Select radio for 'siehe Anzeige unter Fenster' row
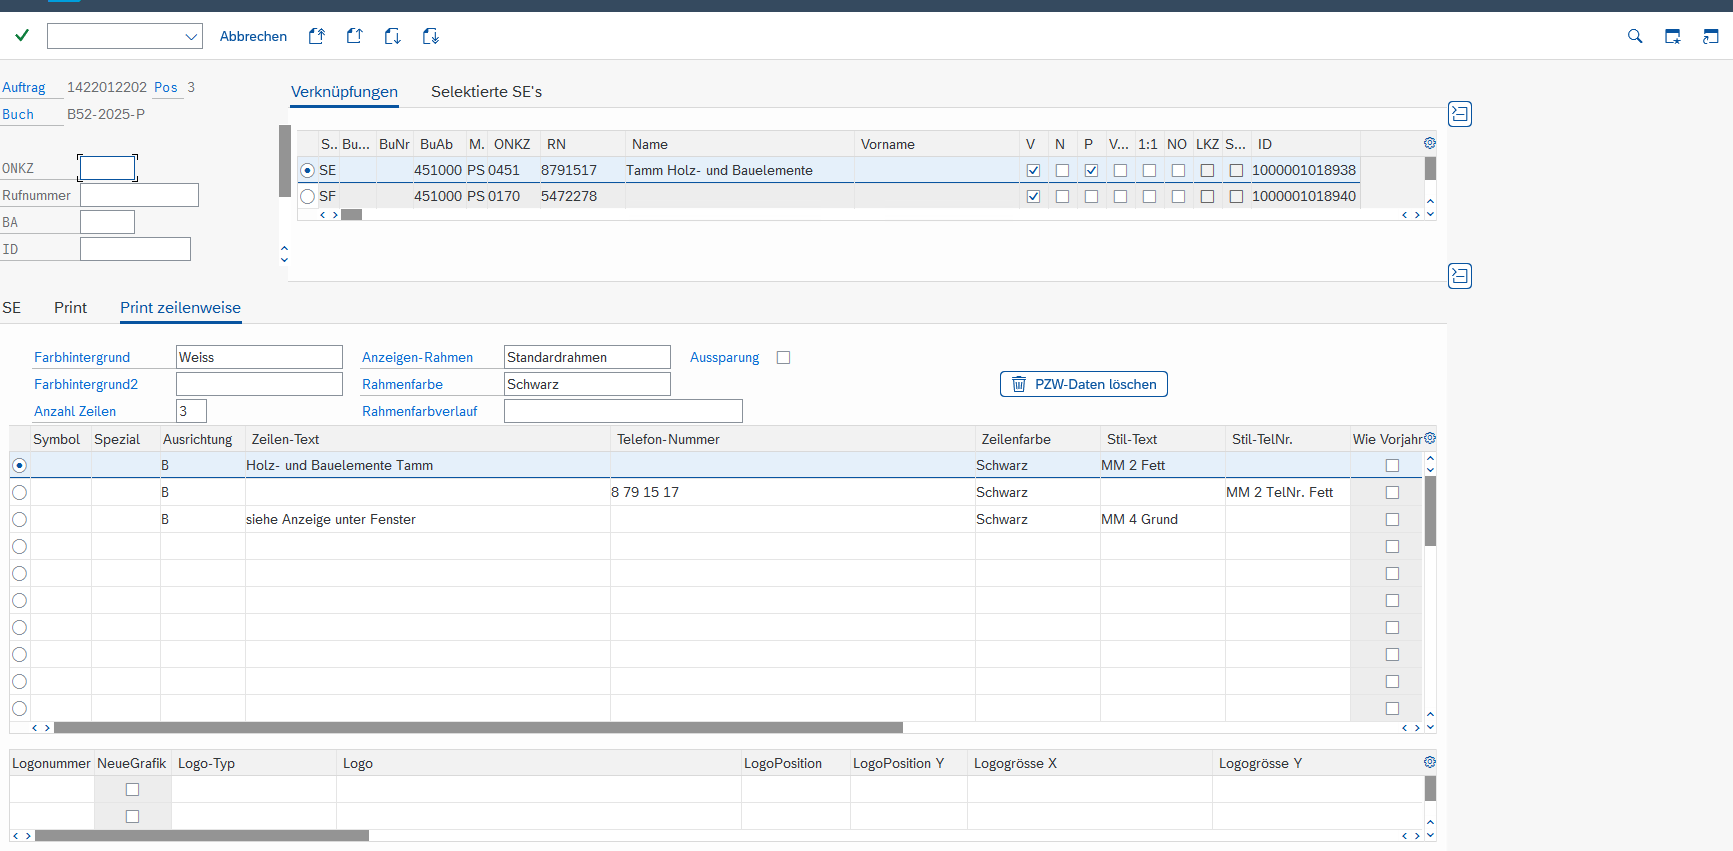 pyautogui.click(x=19, y=519)
